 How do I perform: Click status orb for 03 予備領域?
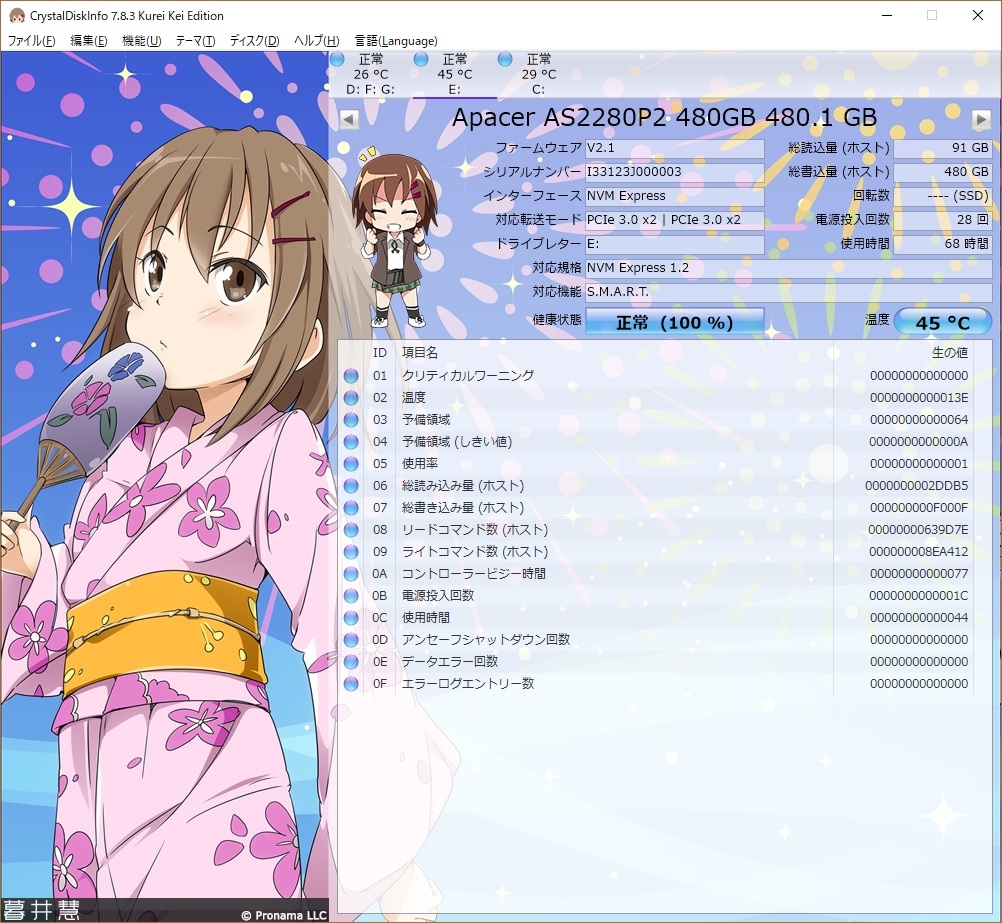[x=351, y=420]
